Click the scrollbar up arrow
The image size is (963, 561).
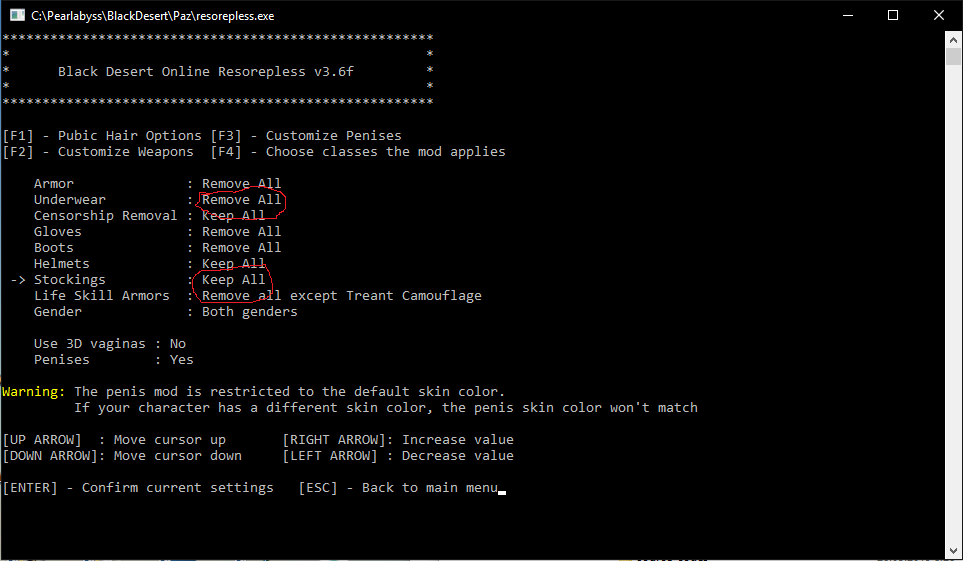pyautogui.click(x=953, y=40)
